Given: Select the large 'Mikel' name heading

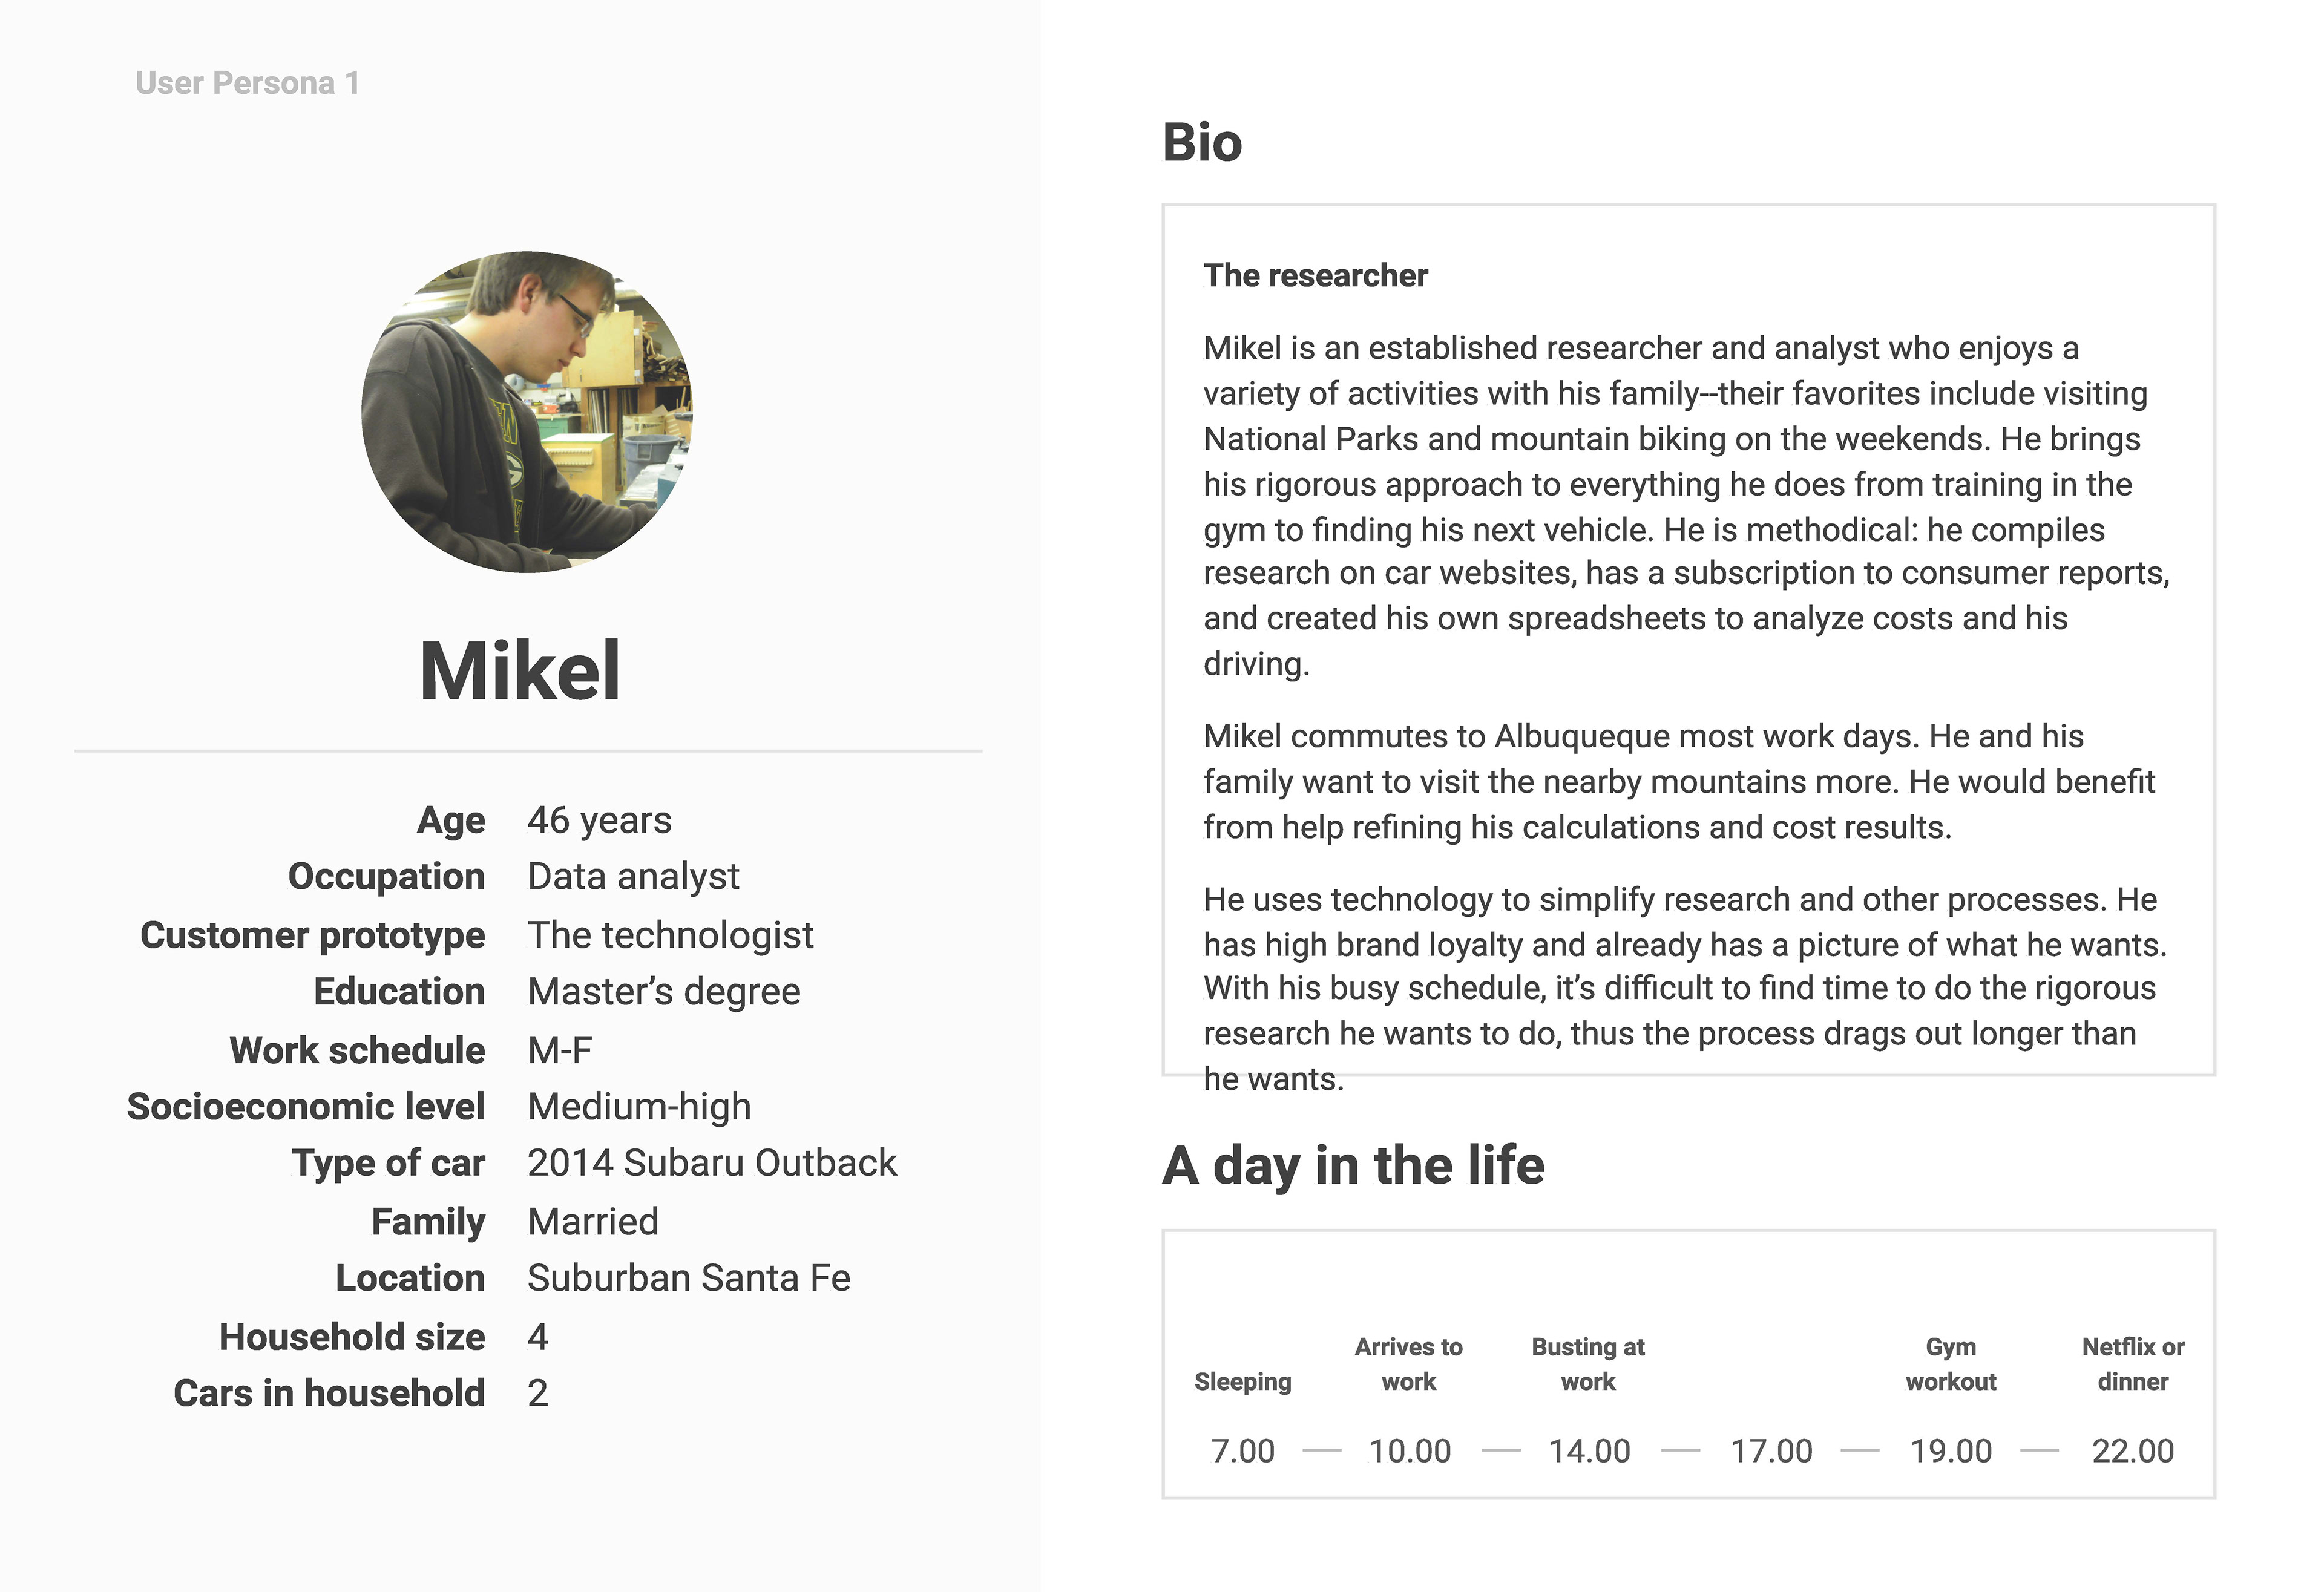Looking at the screenshot, I should [520, 671].
